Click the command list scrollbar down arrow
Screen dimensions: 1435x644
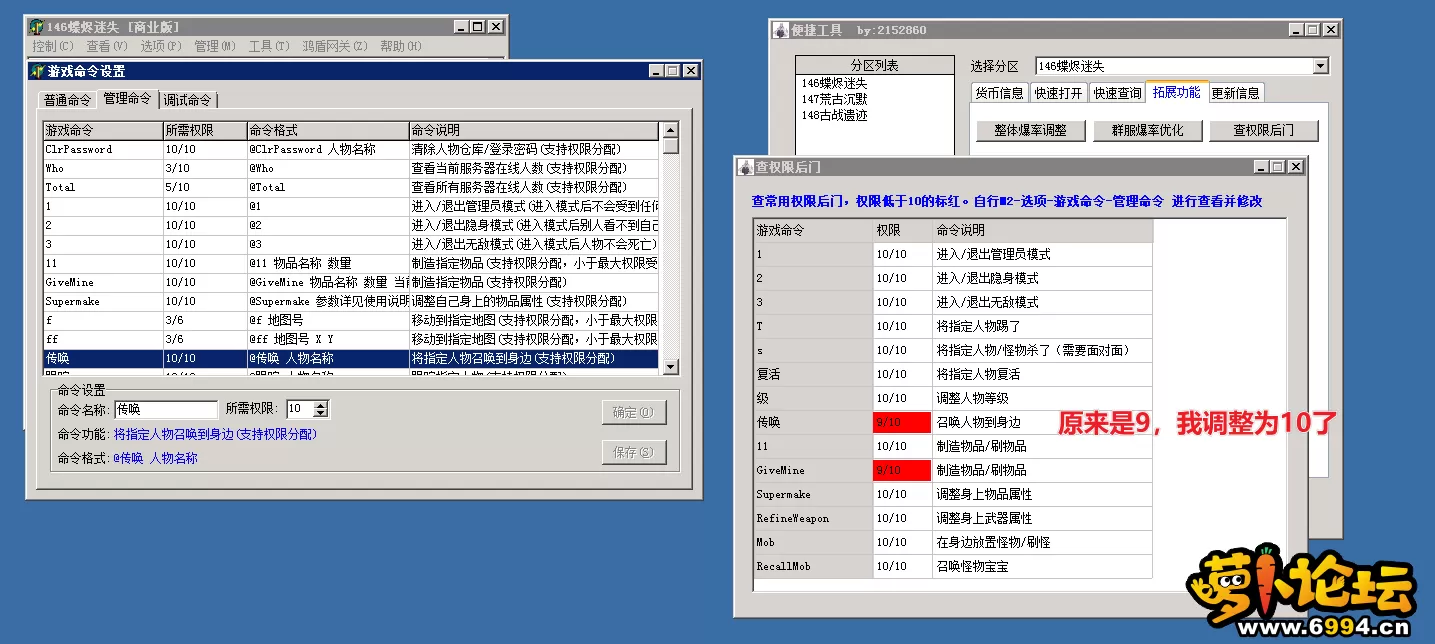670,366
